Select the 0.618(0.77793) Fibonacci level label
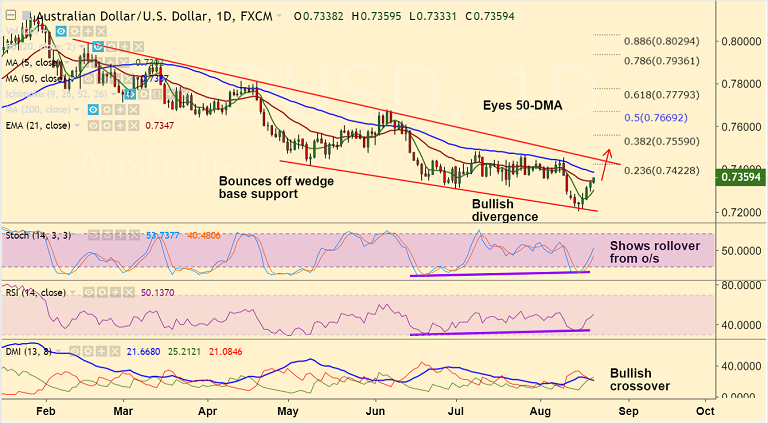 [662, 94]
